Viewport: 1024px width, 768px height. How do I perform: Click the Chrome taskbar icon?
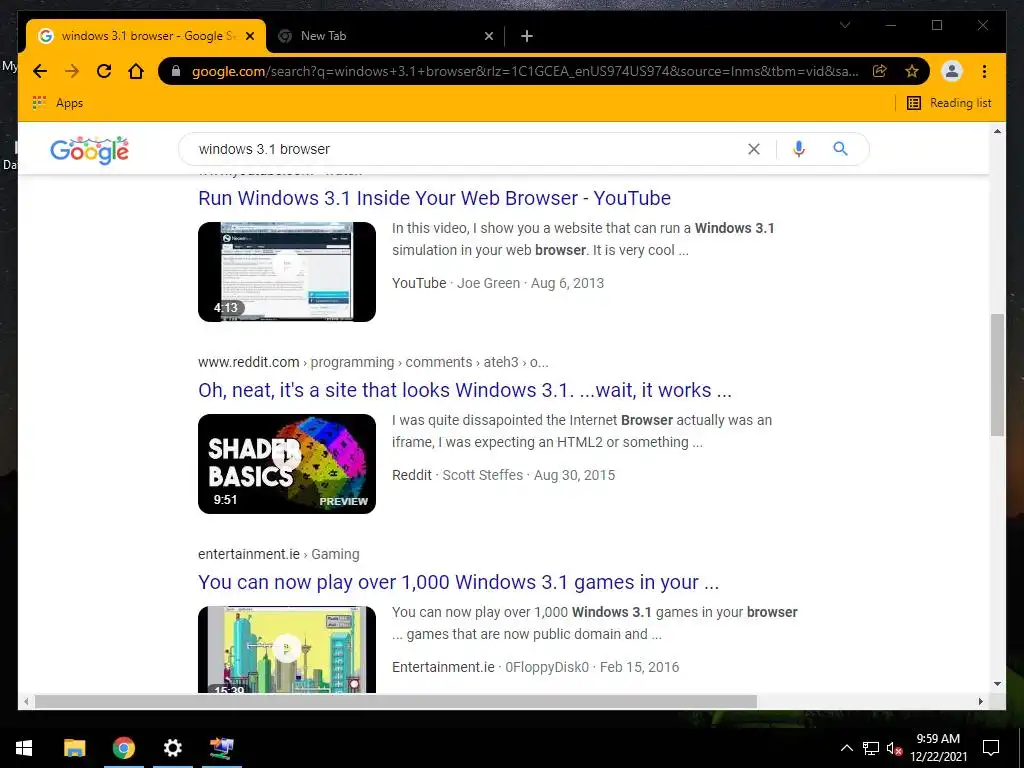coord(123,748)
